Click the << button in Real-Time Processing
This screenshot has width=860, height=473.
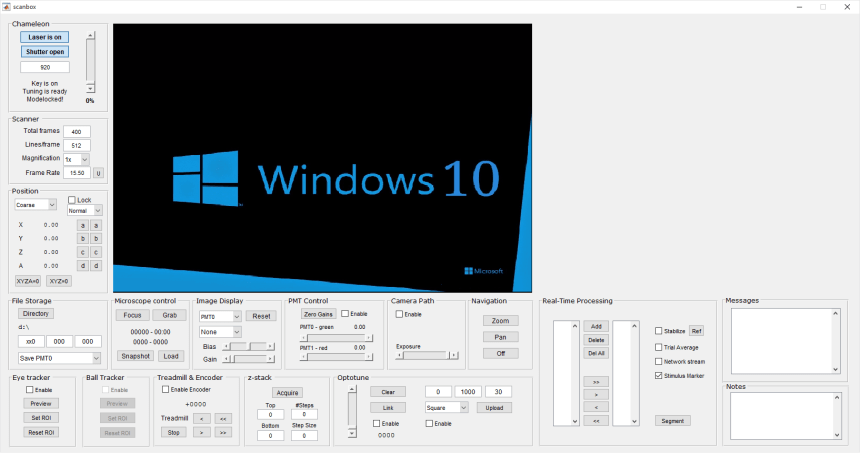pyautogui.click(x=596, y=421)
